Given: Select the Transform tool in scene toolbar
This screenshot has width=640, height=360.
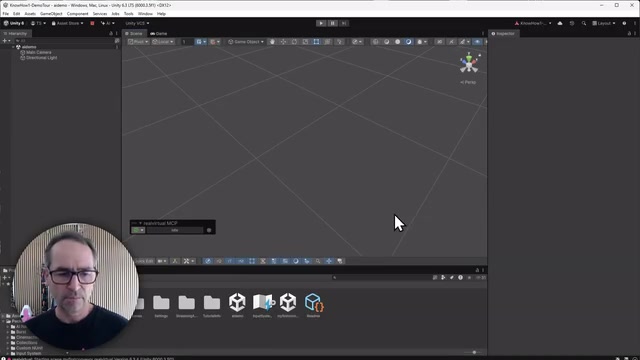Looking at the screenshot, I should pos(327,42).
